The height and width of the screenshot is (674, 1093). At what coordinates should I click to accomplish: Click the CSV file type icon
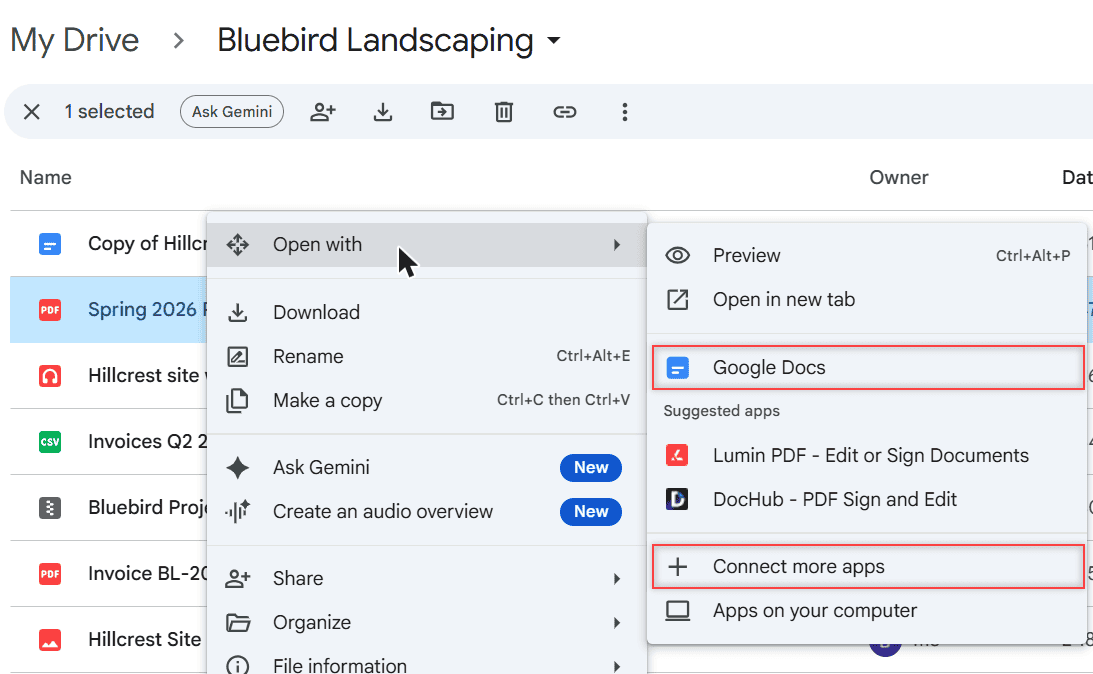coord(49,442)
